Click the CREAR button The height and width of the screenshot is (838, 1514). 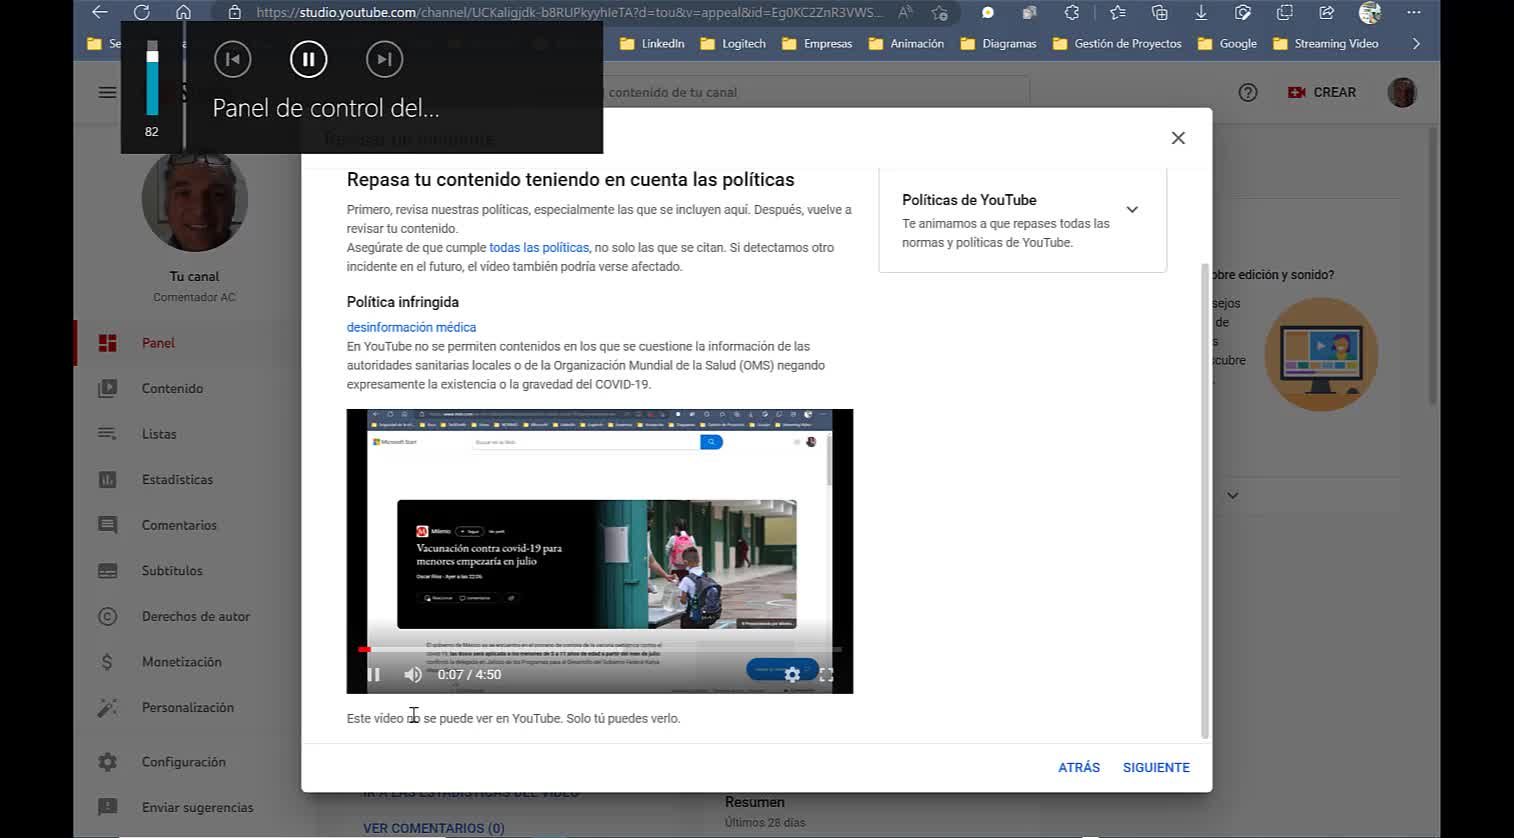[x=1322, y=92]
